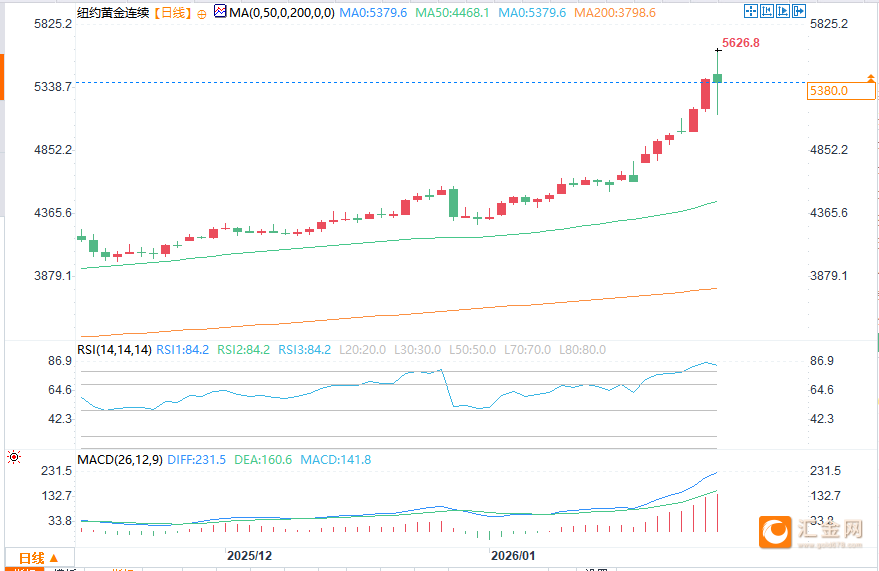Viewport: 879px width, 571px height.
Task: Click the L30:30.0 level label
Action: pos(418,350)
